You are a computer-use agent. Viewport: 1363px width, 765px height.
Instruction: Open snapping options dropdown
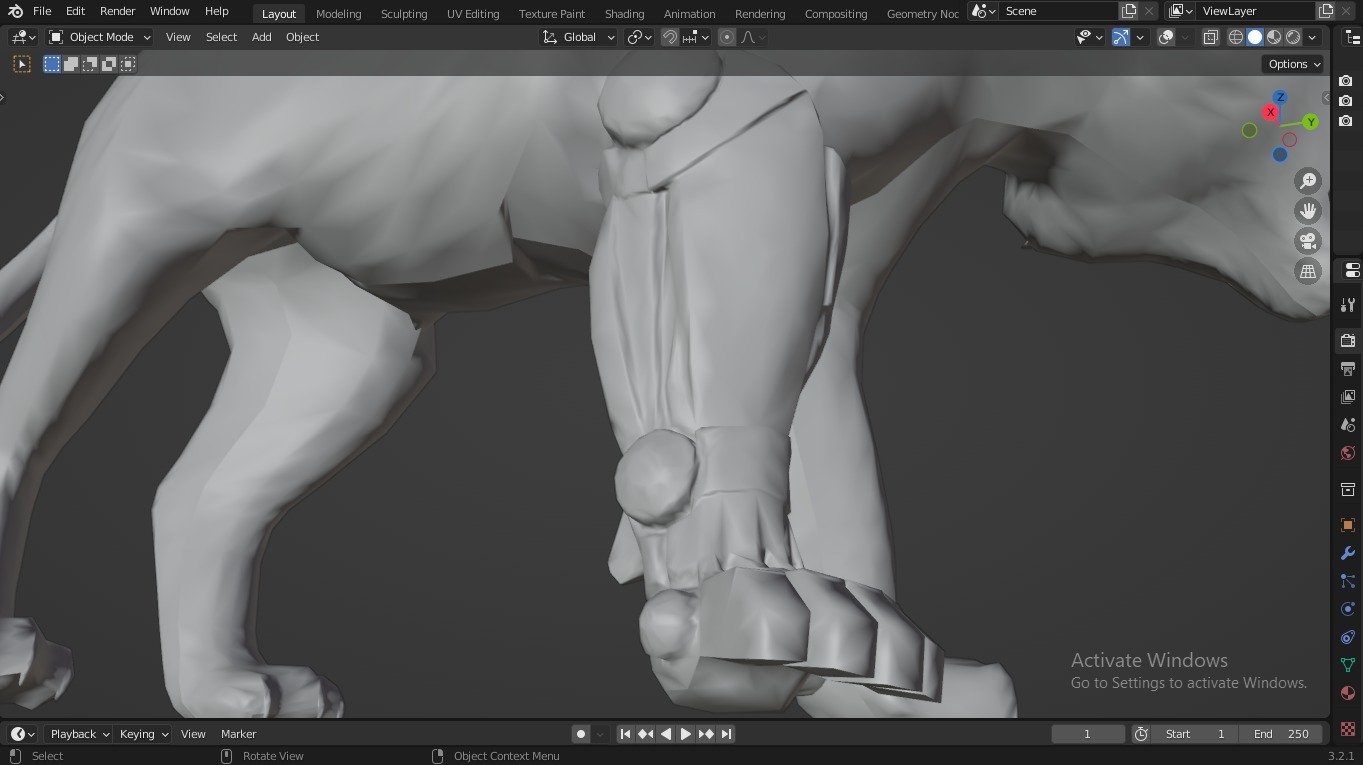pos(696,37)
